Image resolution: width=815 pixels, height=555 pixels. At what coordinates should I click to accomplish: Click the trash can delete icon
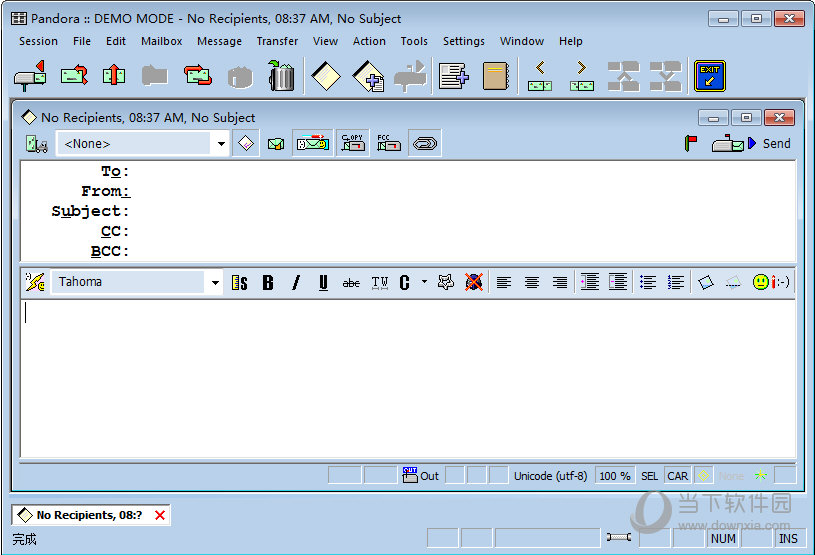281,76
